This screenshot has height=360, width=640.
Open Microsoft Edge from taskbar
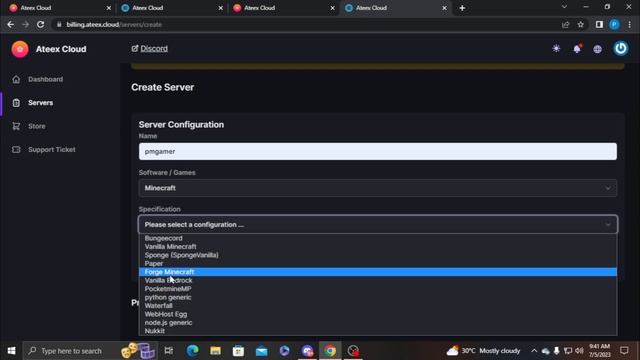click(192, 351)
